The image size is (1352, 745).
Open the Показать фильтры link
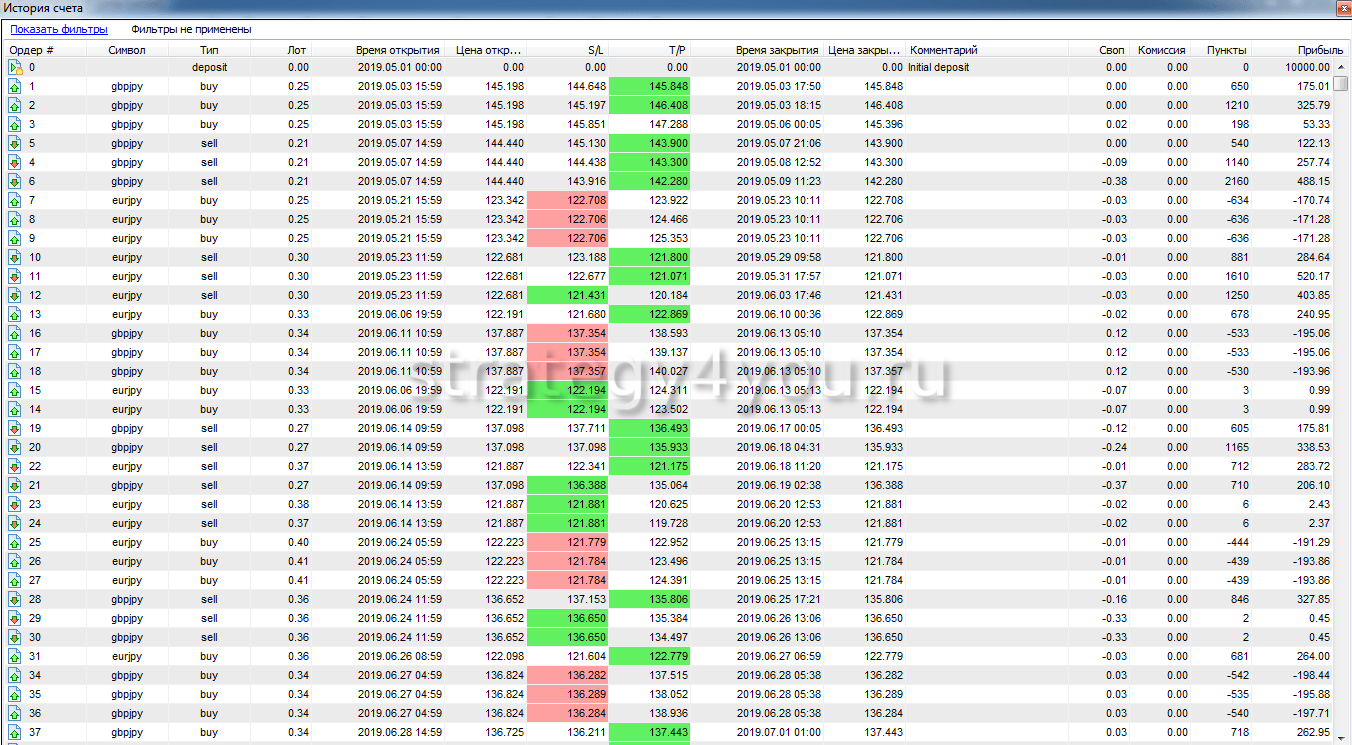59,30
